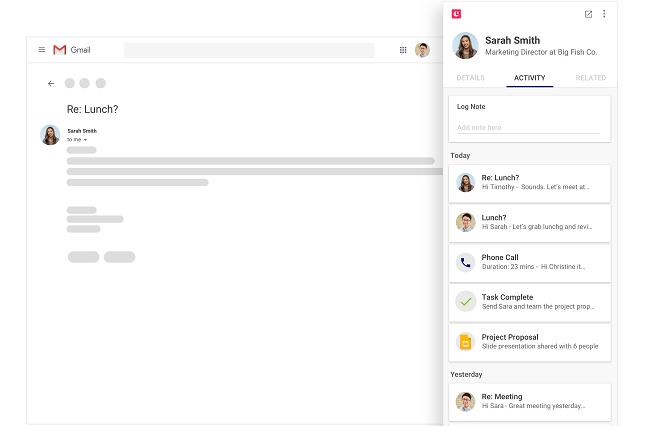Open the 'Re: Meeting' activity card
650x426 pixels.
coord(529,402)
